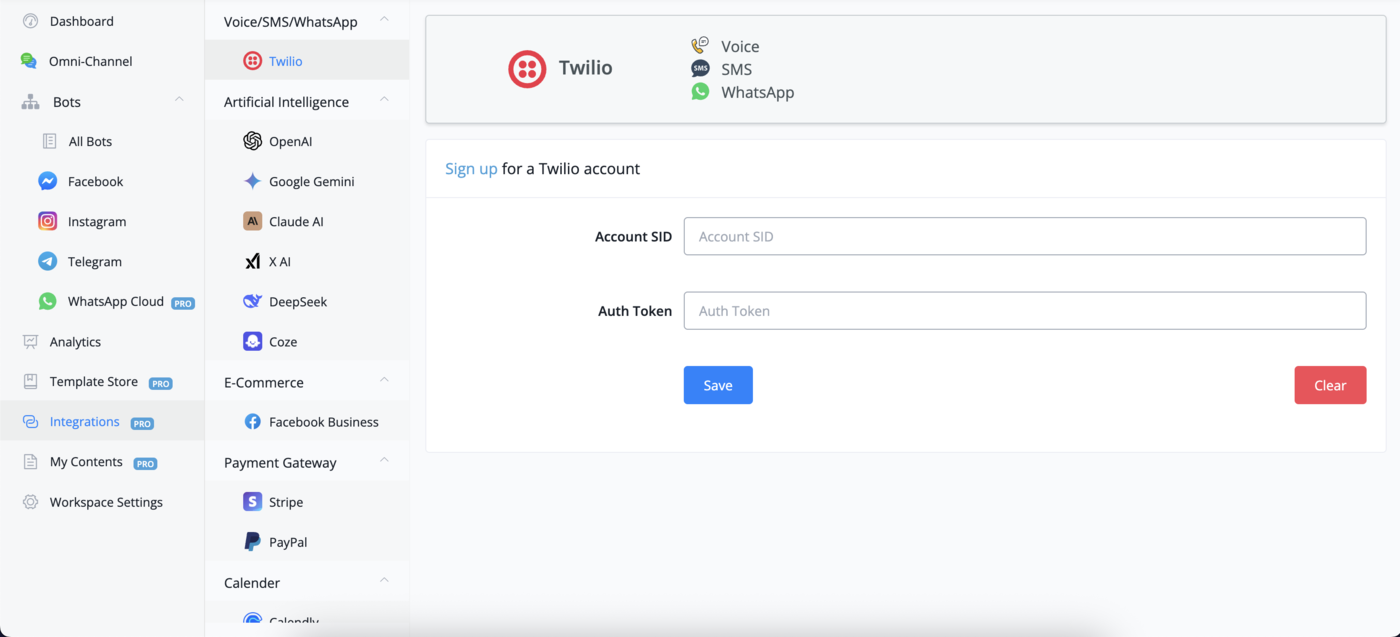Image resolution: width=1400 pixels, height=637 pixels.
Task: Click the Voice phone icon in header
Action: pos(700,45)
